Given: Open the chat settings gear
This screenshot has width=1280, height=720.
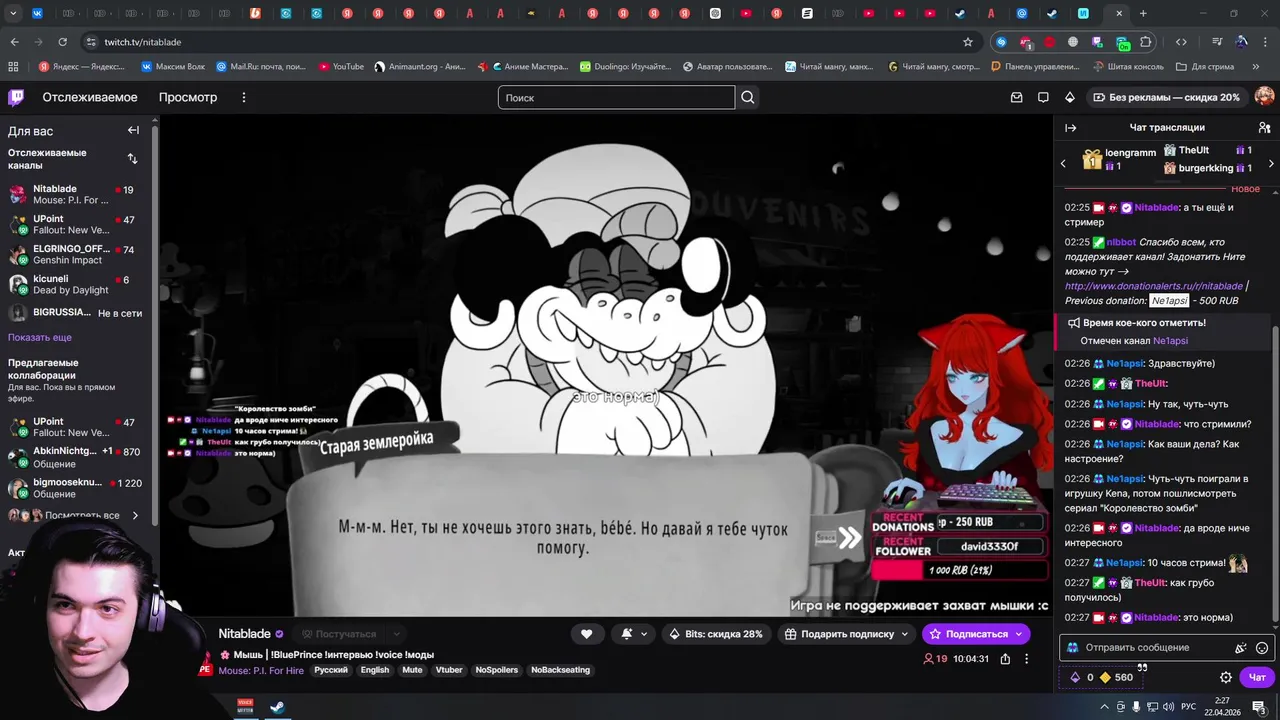Looking at the screenshot, I should [1226, 677].
